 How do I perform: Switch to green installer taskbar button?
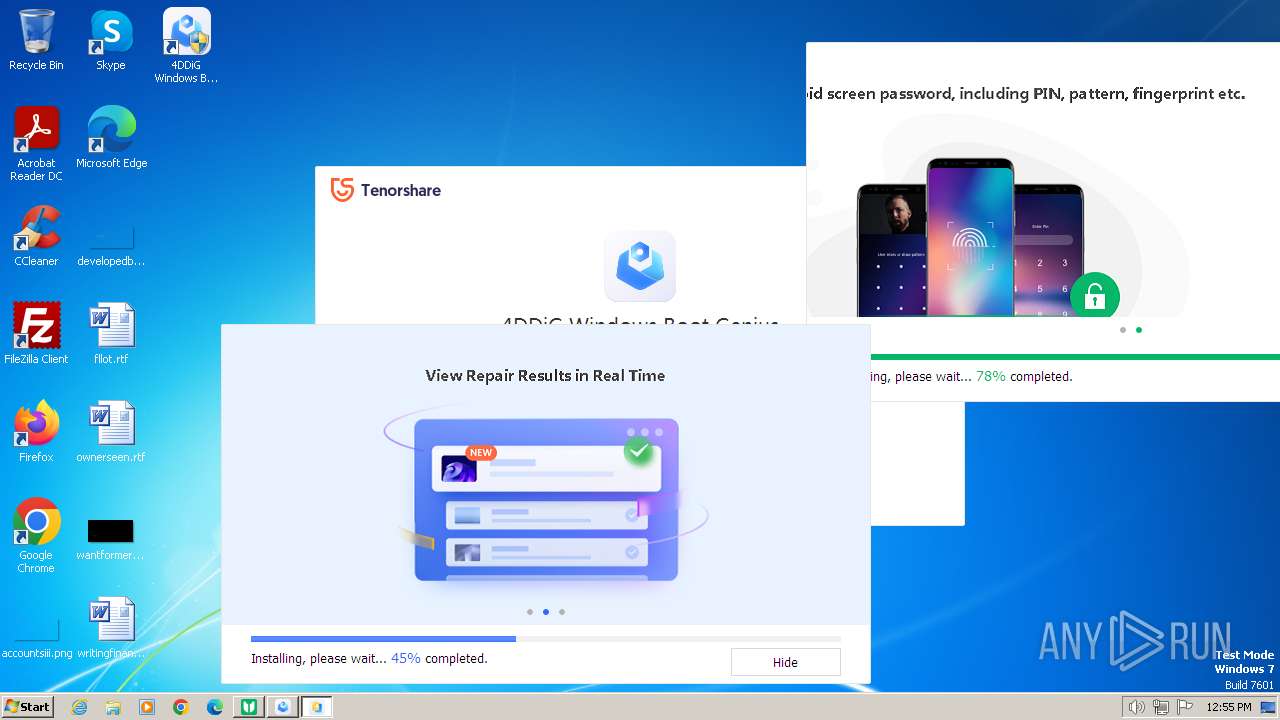coord(249,707)
